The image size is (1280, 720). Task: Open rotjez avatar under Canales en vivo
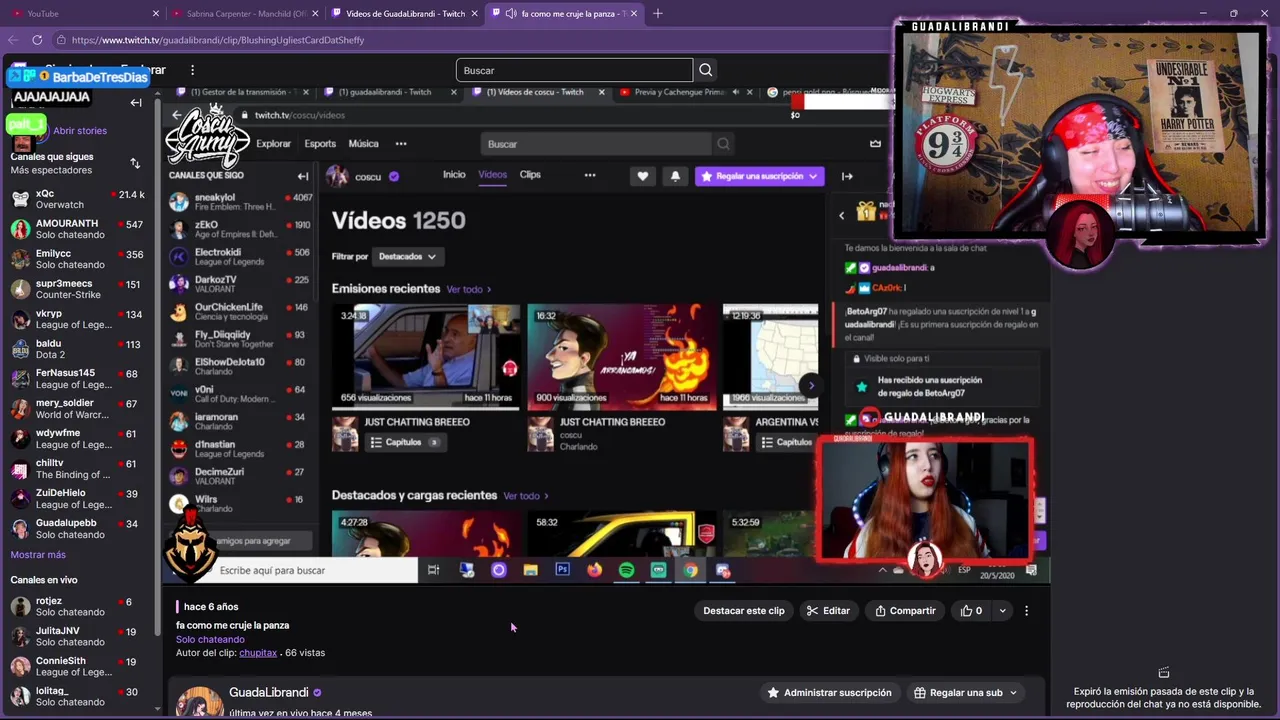pos(20,607)
